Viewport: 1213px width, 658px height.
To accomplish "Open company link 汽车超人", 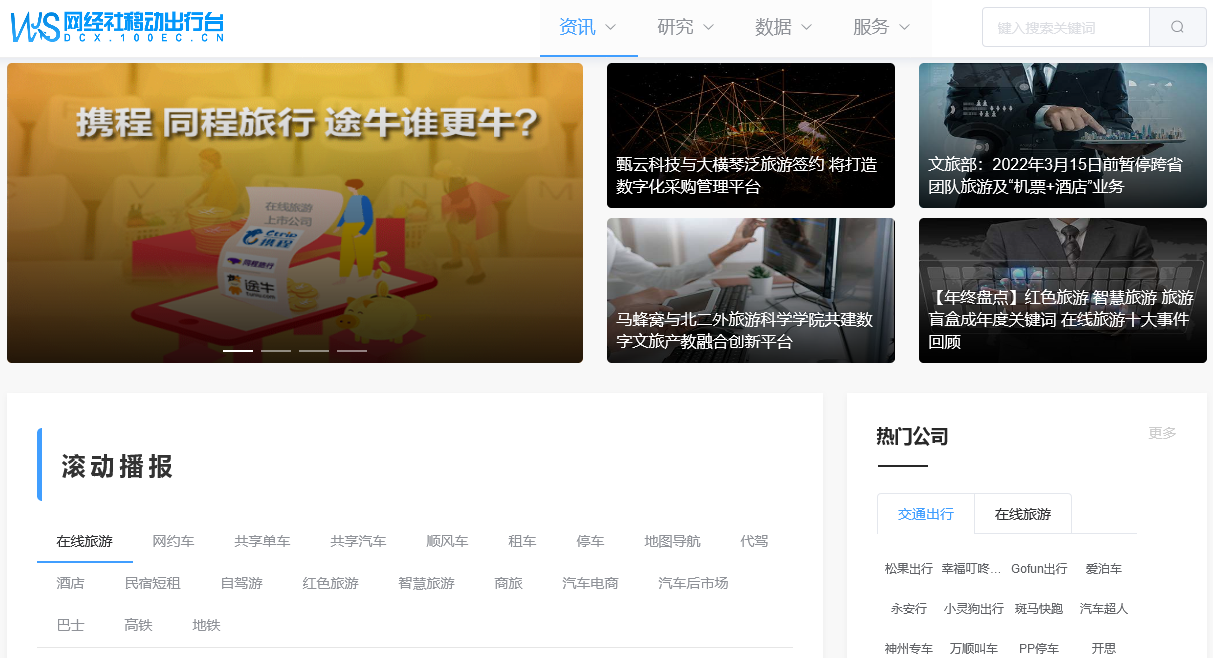I will (x=1104, y=609).
